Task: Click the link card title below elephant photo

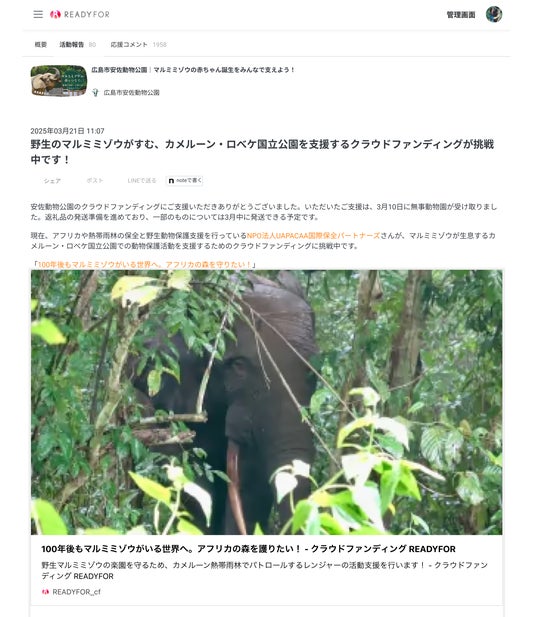Action: 248,549
